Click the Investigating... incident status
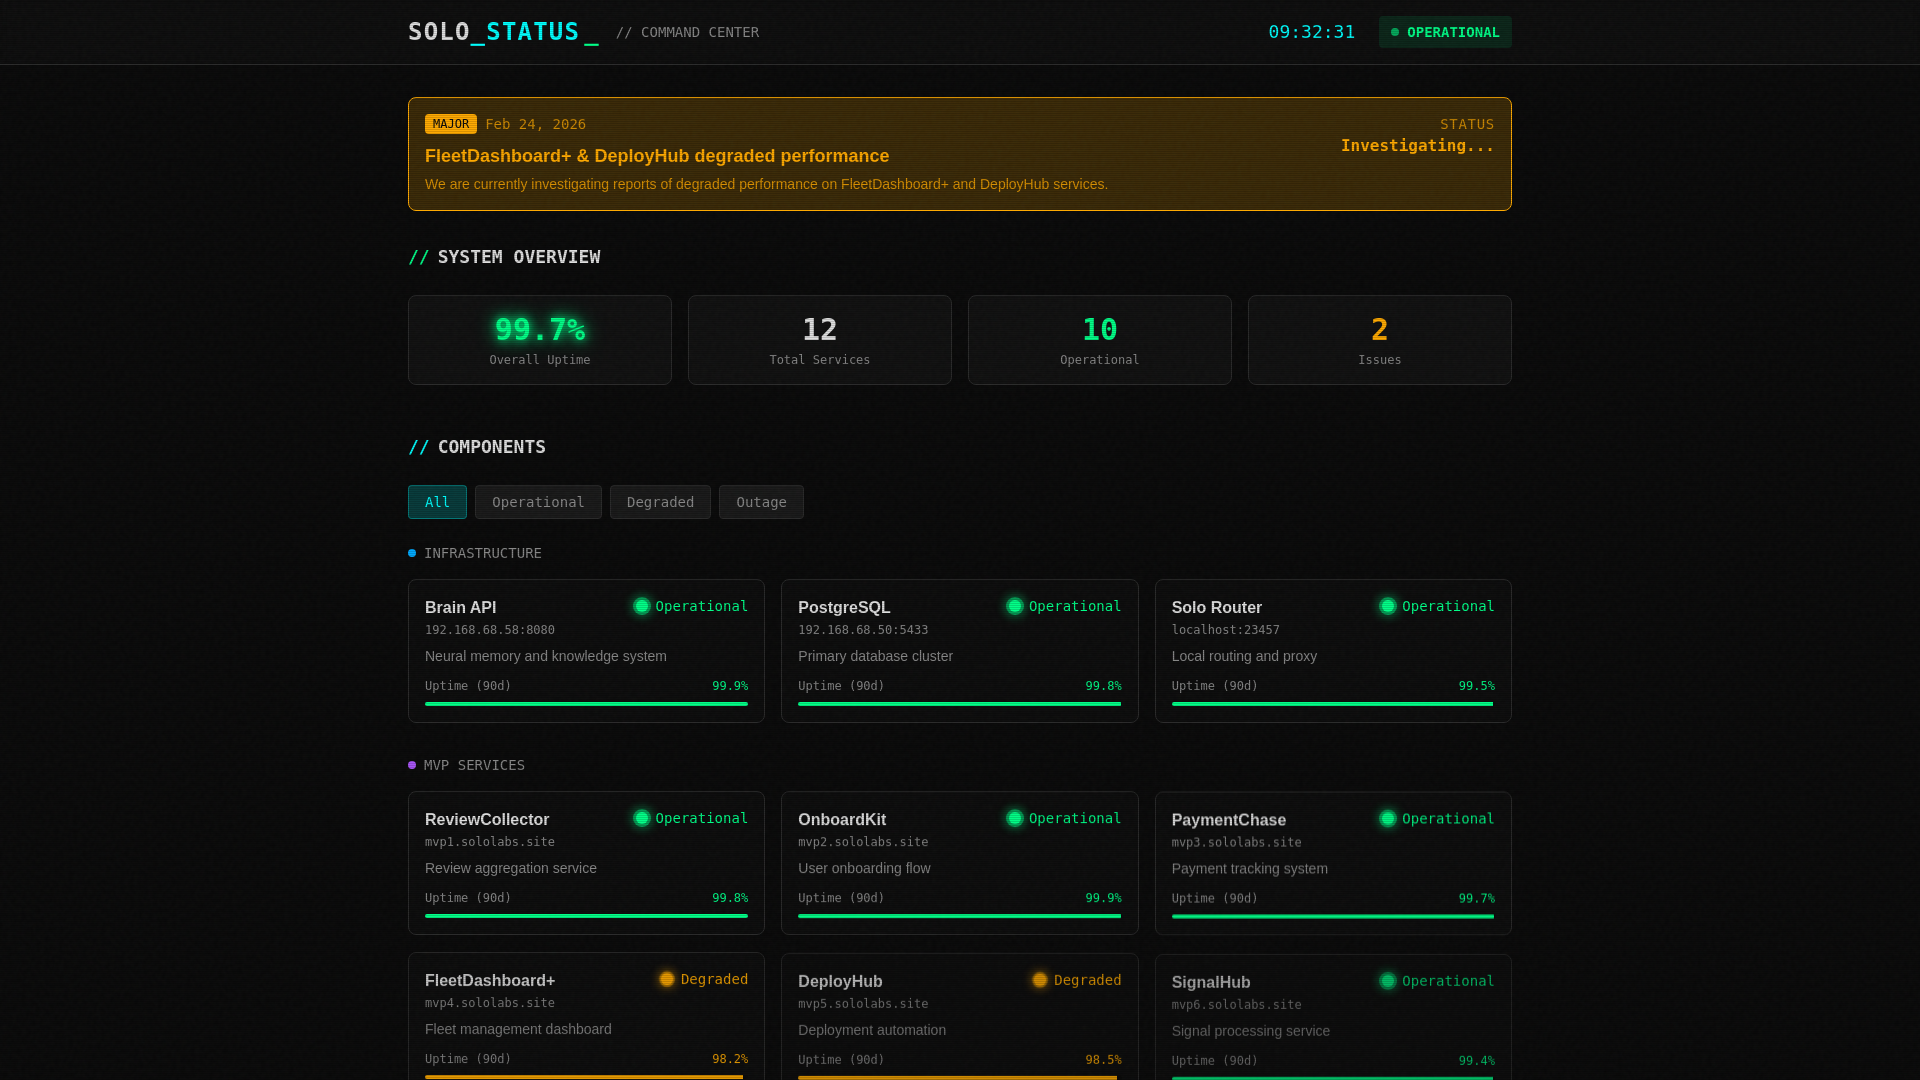Viewport: 1920px width, 1080px height. point(1417,146)
